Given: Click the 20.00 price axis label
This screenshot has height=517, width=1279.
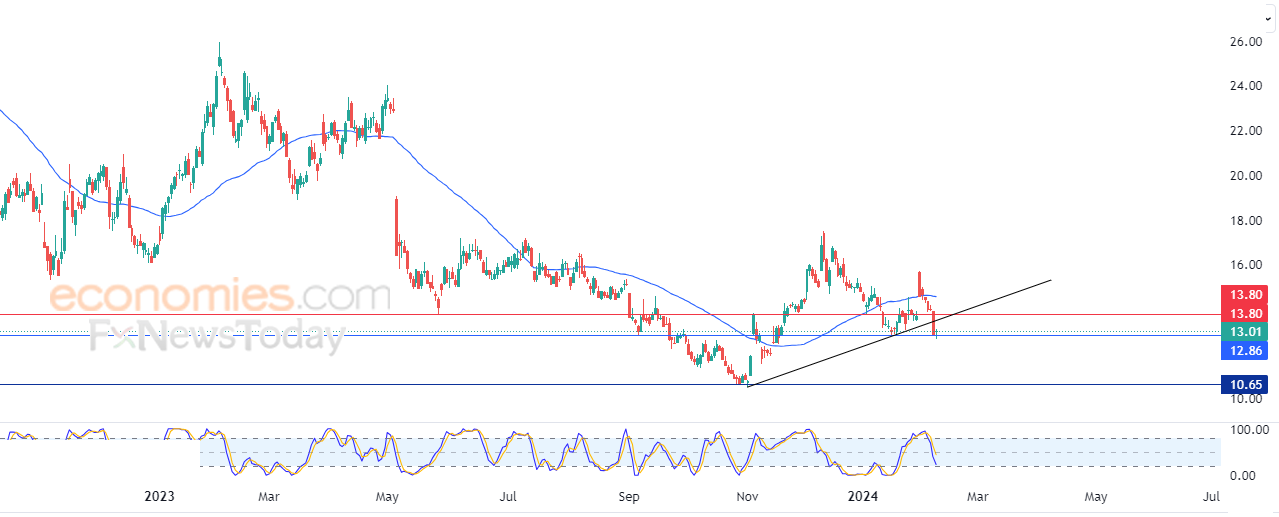Looking at the screenshot, I should (1246, 176).
